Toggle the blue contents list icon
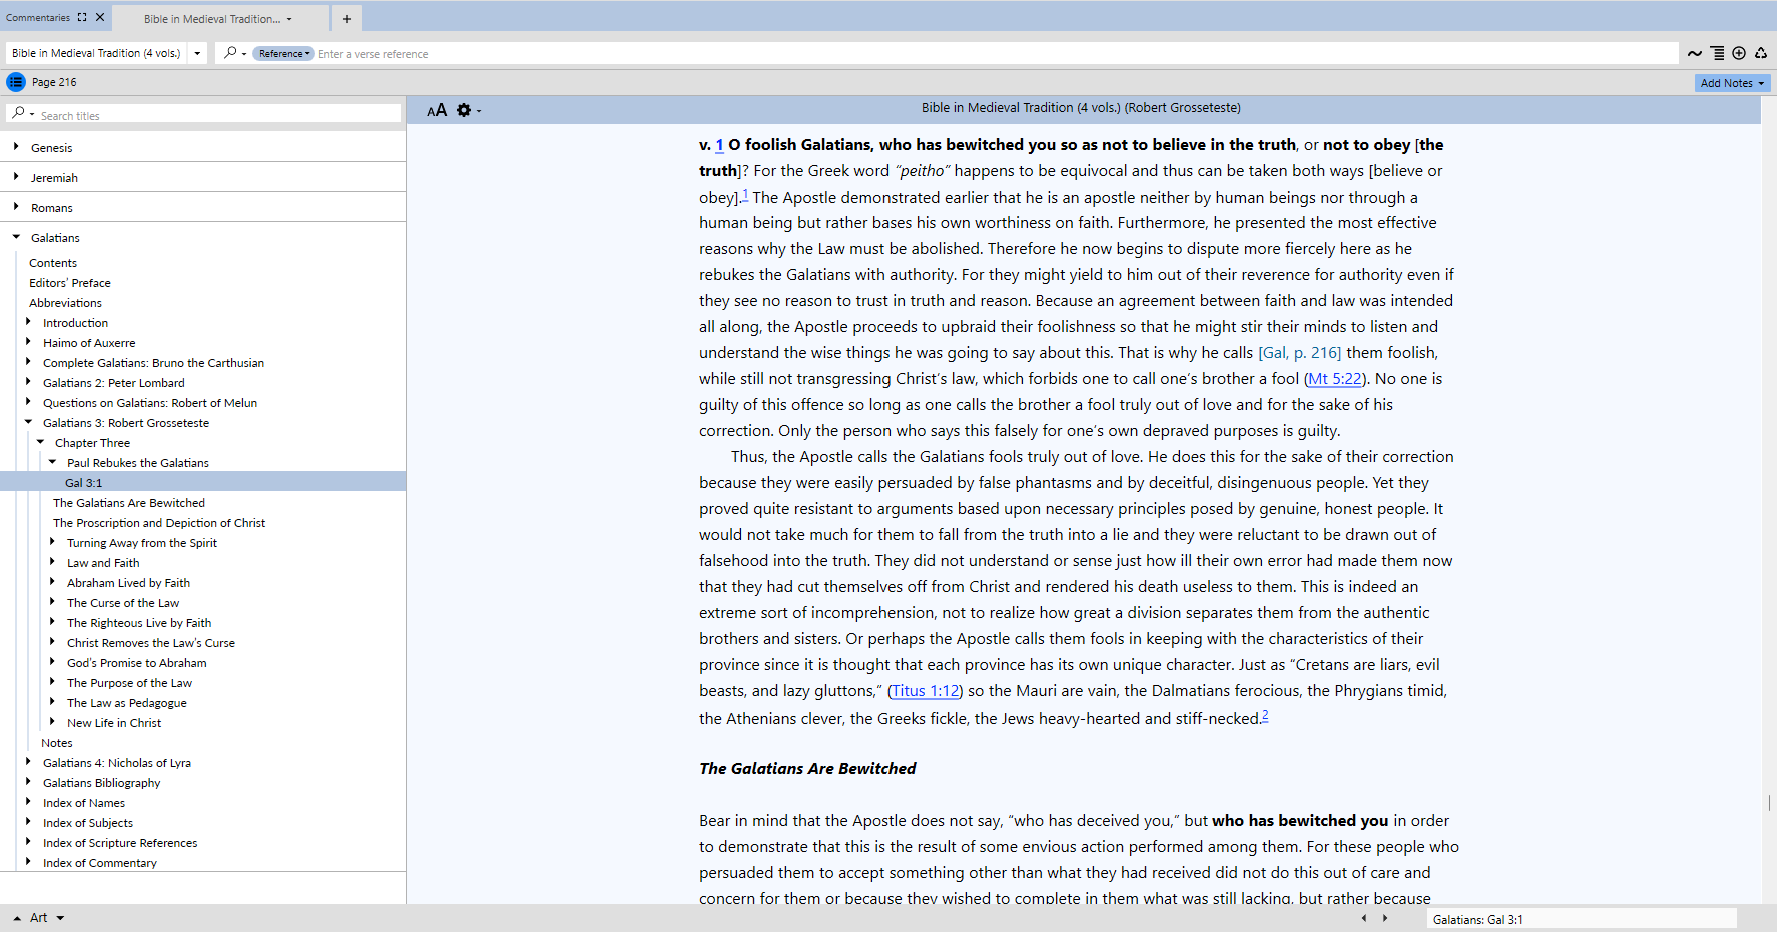Viewport: 1778px width, 932px height. click(x=16, y=82)
